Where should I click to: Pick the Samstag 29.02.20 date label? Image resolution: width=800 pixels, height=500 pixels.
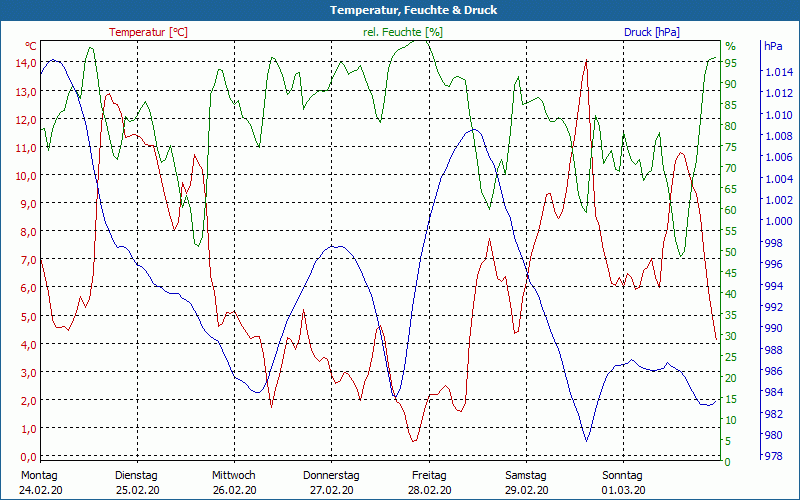[x=525, y=482]
